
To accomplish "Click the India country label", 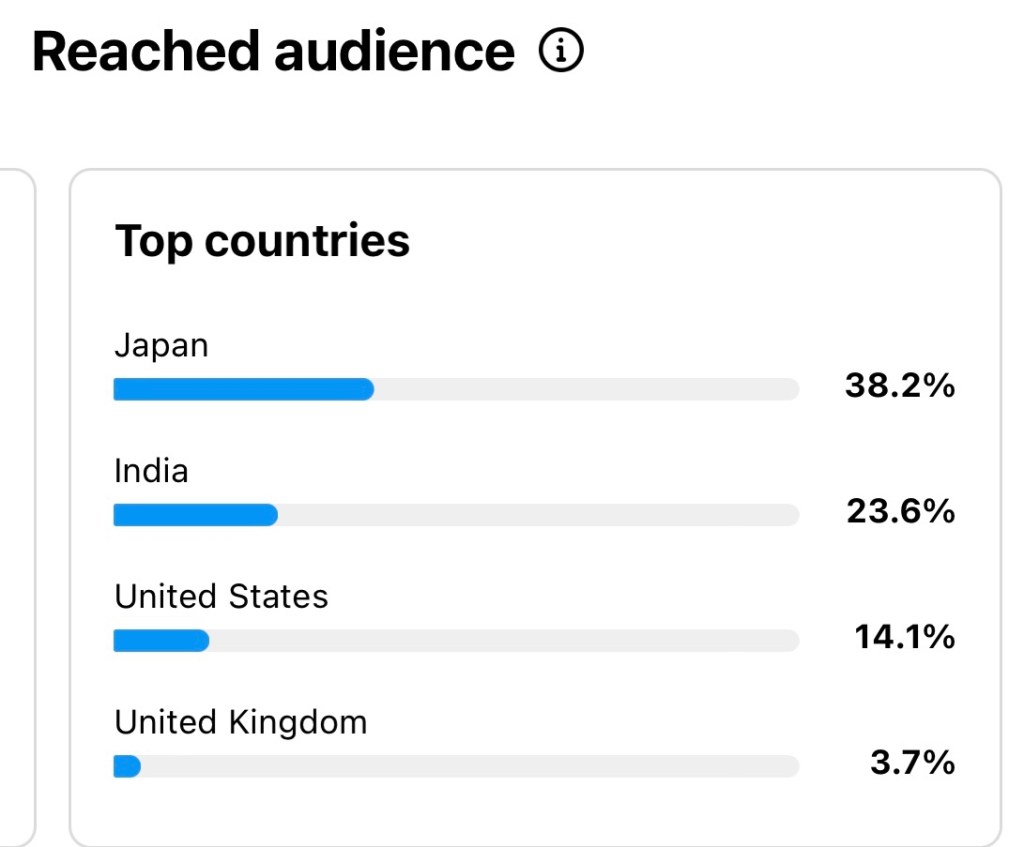I will [151, 471].
